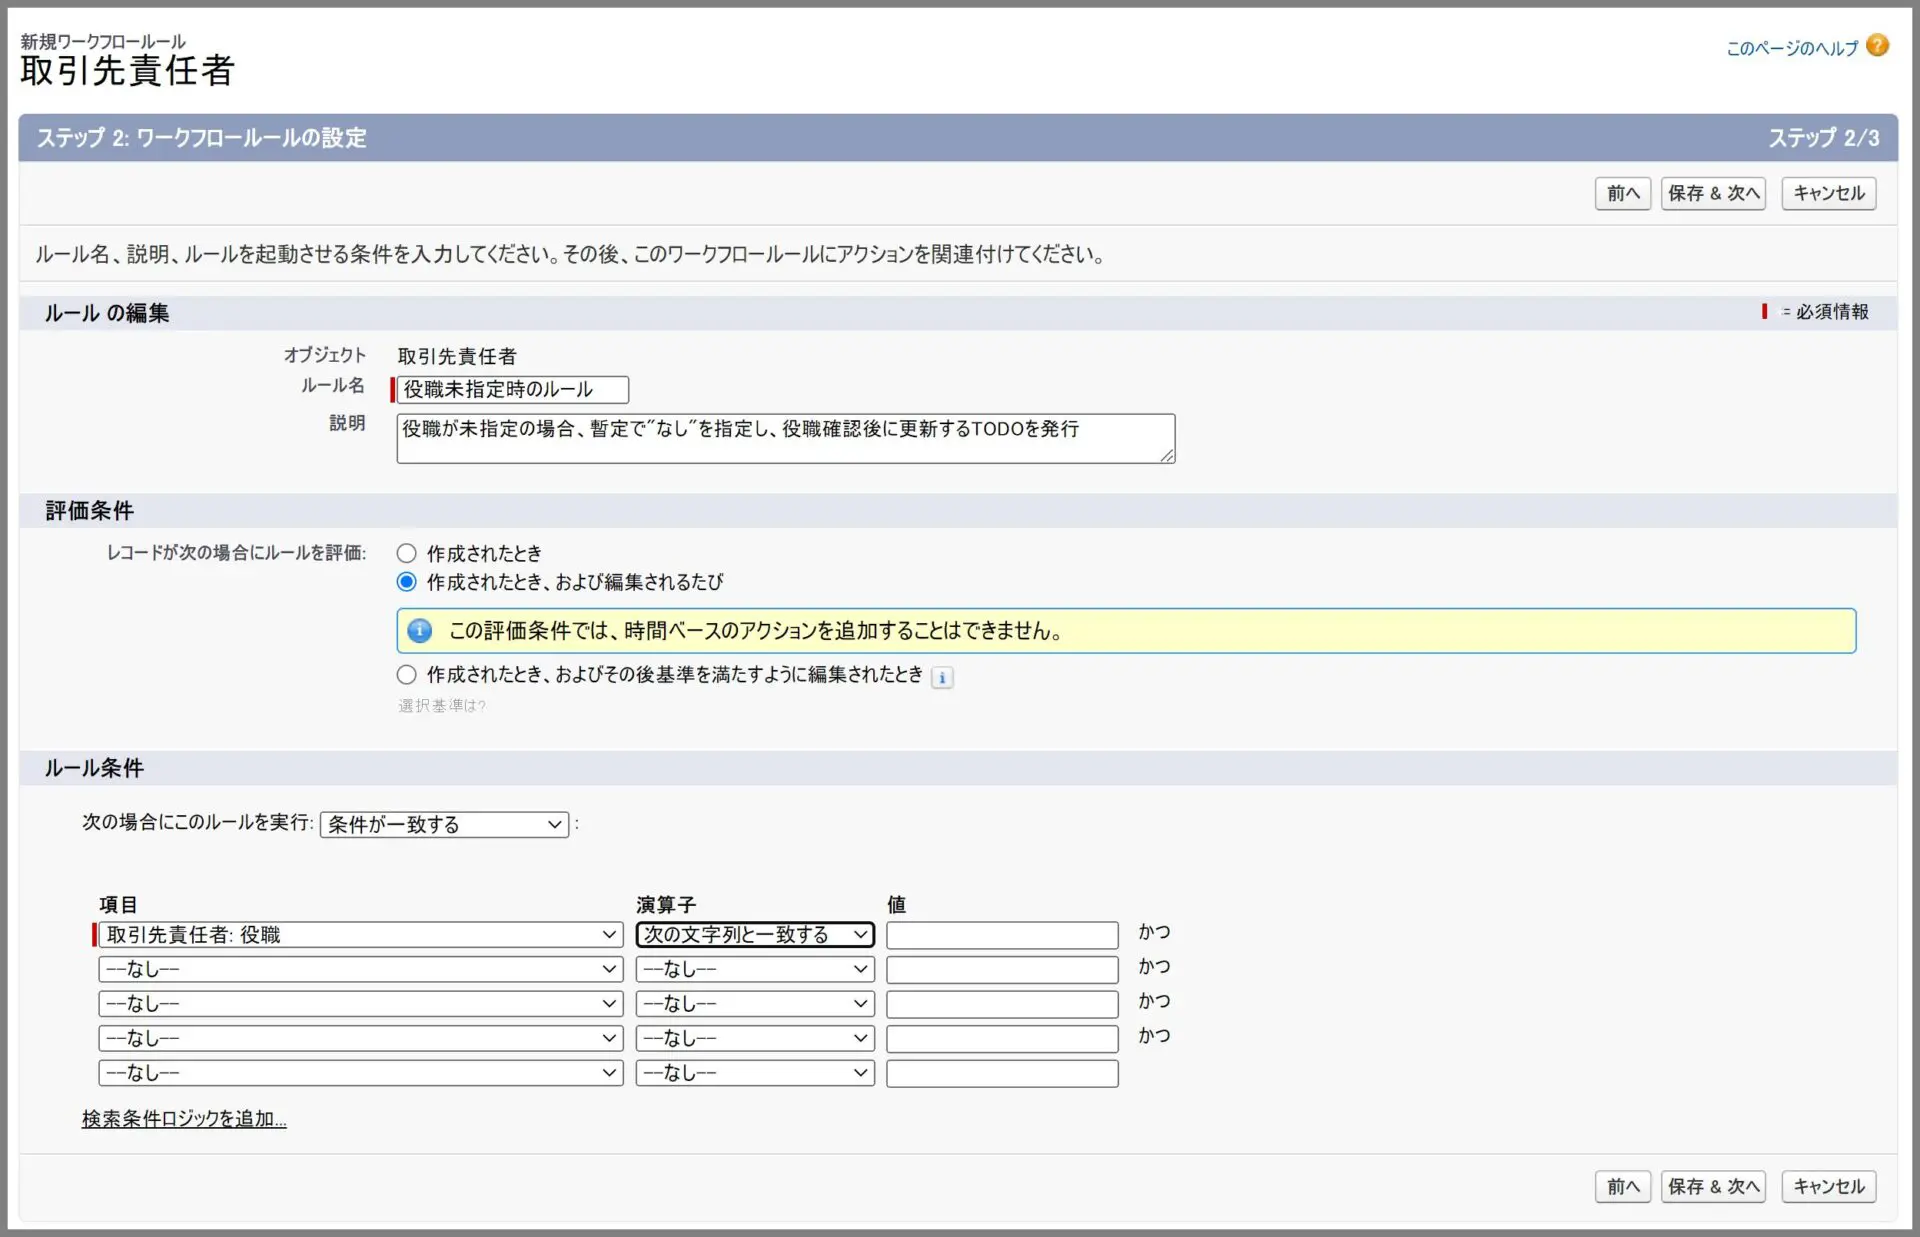Click the blue info icon in yellow notice

[420, 631]
